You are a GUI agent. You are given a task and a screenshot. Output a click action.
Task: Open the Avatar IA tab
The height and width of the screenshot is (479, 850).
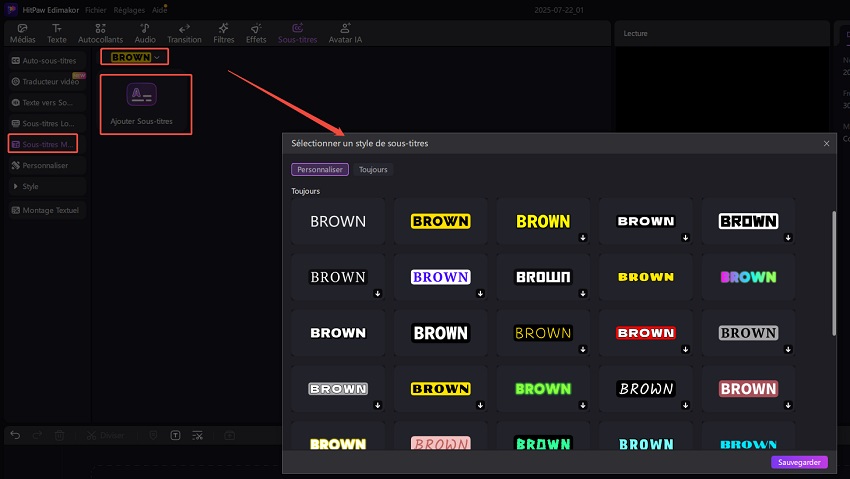pos(345,33)
